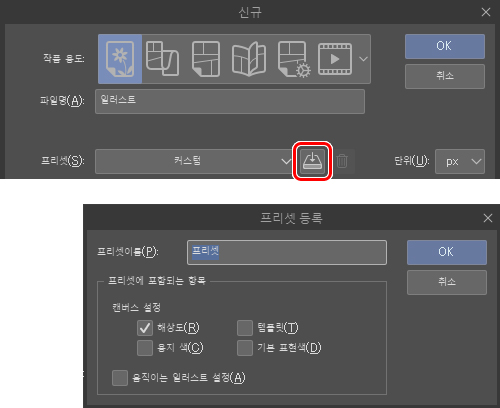Enable 움직이는 일러스트 설정(A) checkbox
The height and width of the screenshot is (408, 500).
tap(120, 378)
